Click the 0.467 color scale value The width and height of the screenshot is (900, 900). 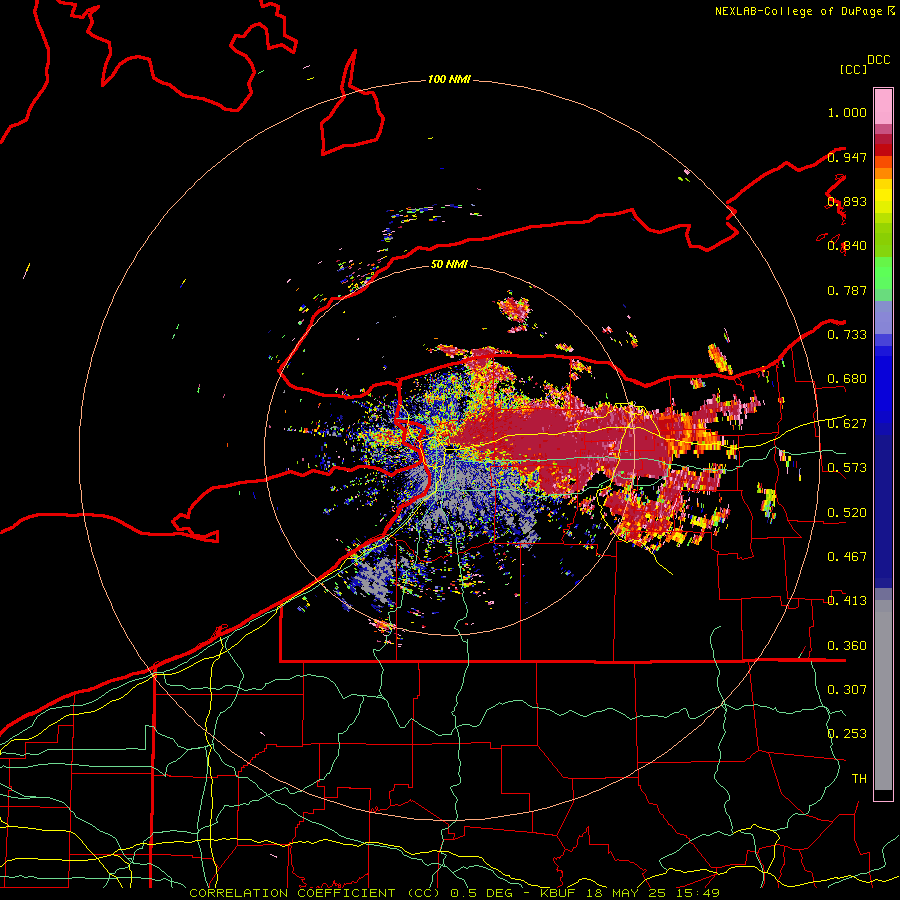pos(847,557)
